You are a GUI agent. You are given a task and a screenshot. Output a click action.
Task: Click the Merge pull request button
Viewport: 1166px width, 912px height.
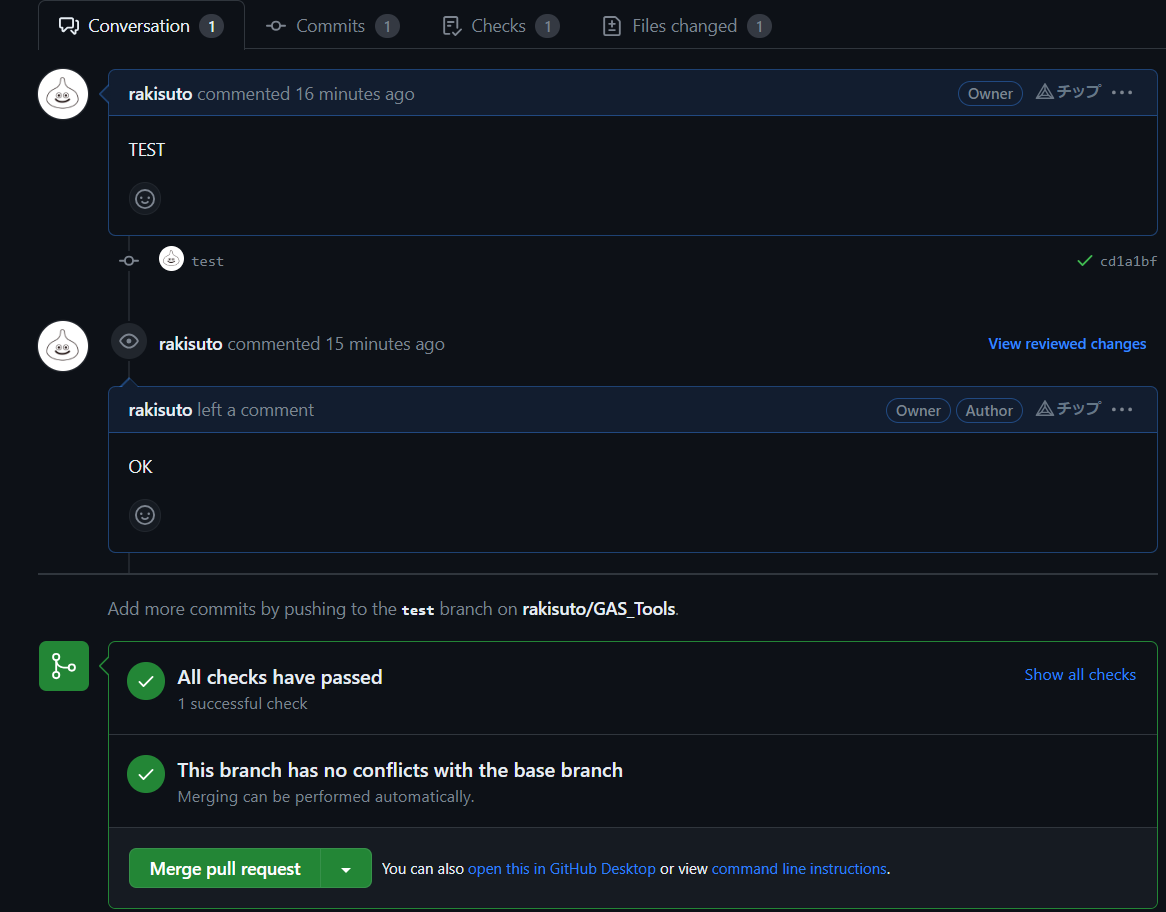(224, 868)
